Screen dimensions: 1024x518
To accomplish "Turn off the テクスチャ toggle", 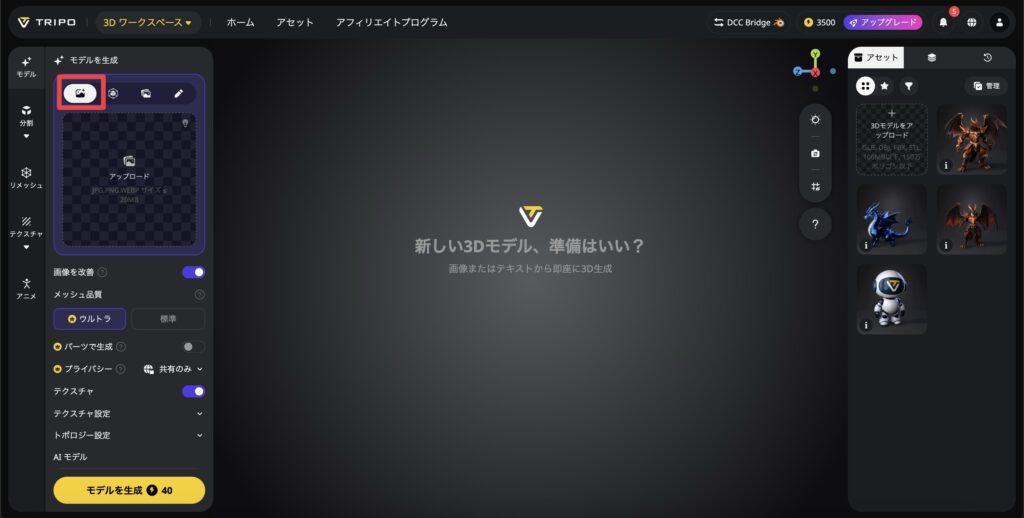I will (193, 391).
